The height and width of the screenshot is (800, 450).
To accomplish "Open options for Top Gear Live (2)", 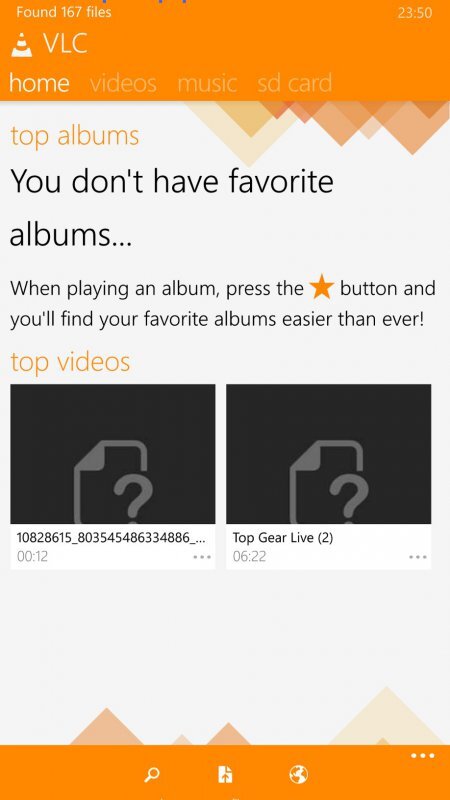I will click(x=418, y=557).
